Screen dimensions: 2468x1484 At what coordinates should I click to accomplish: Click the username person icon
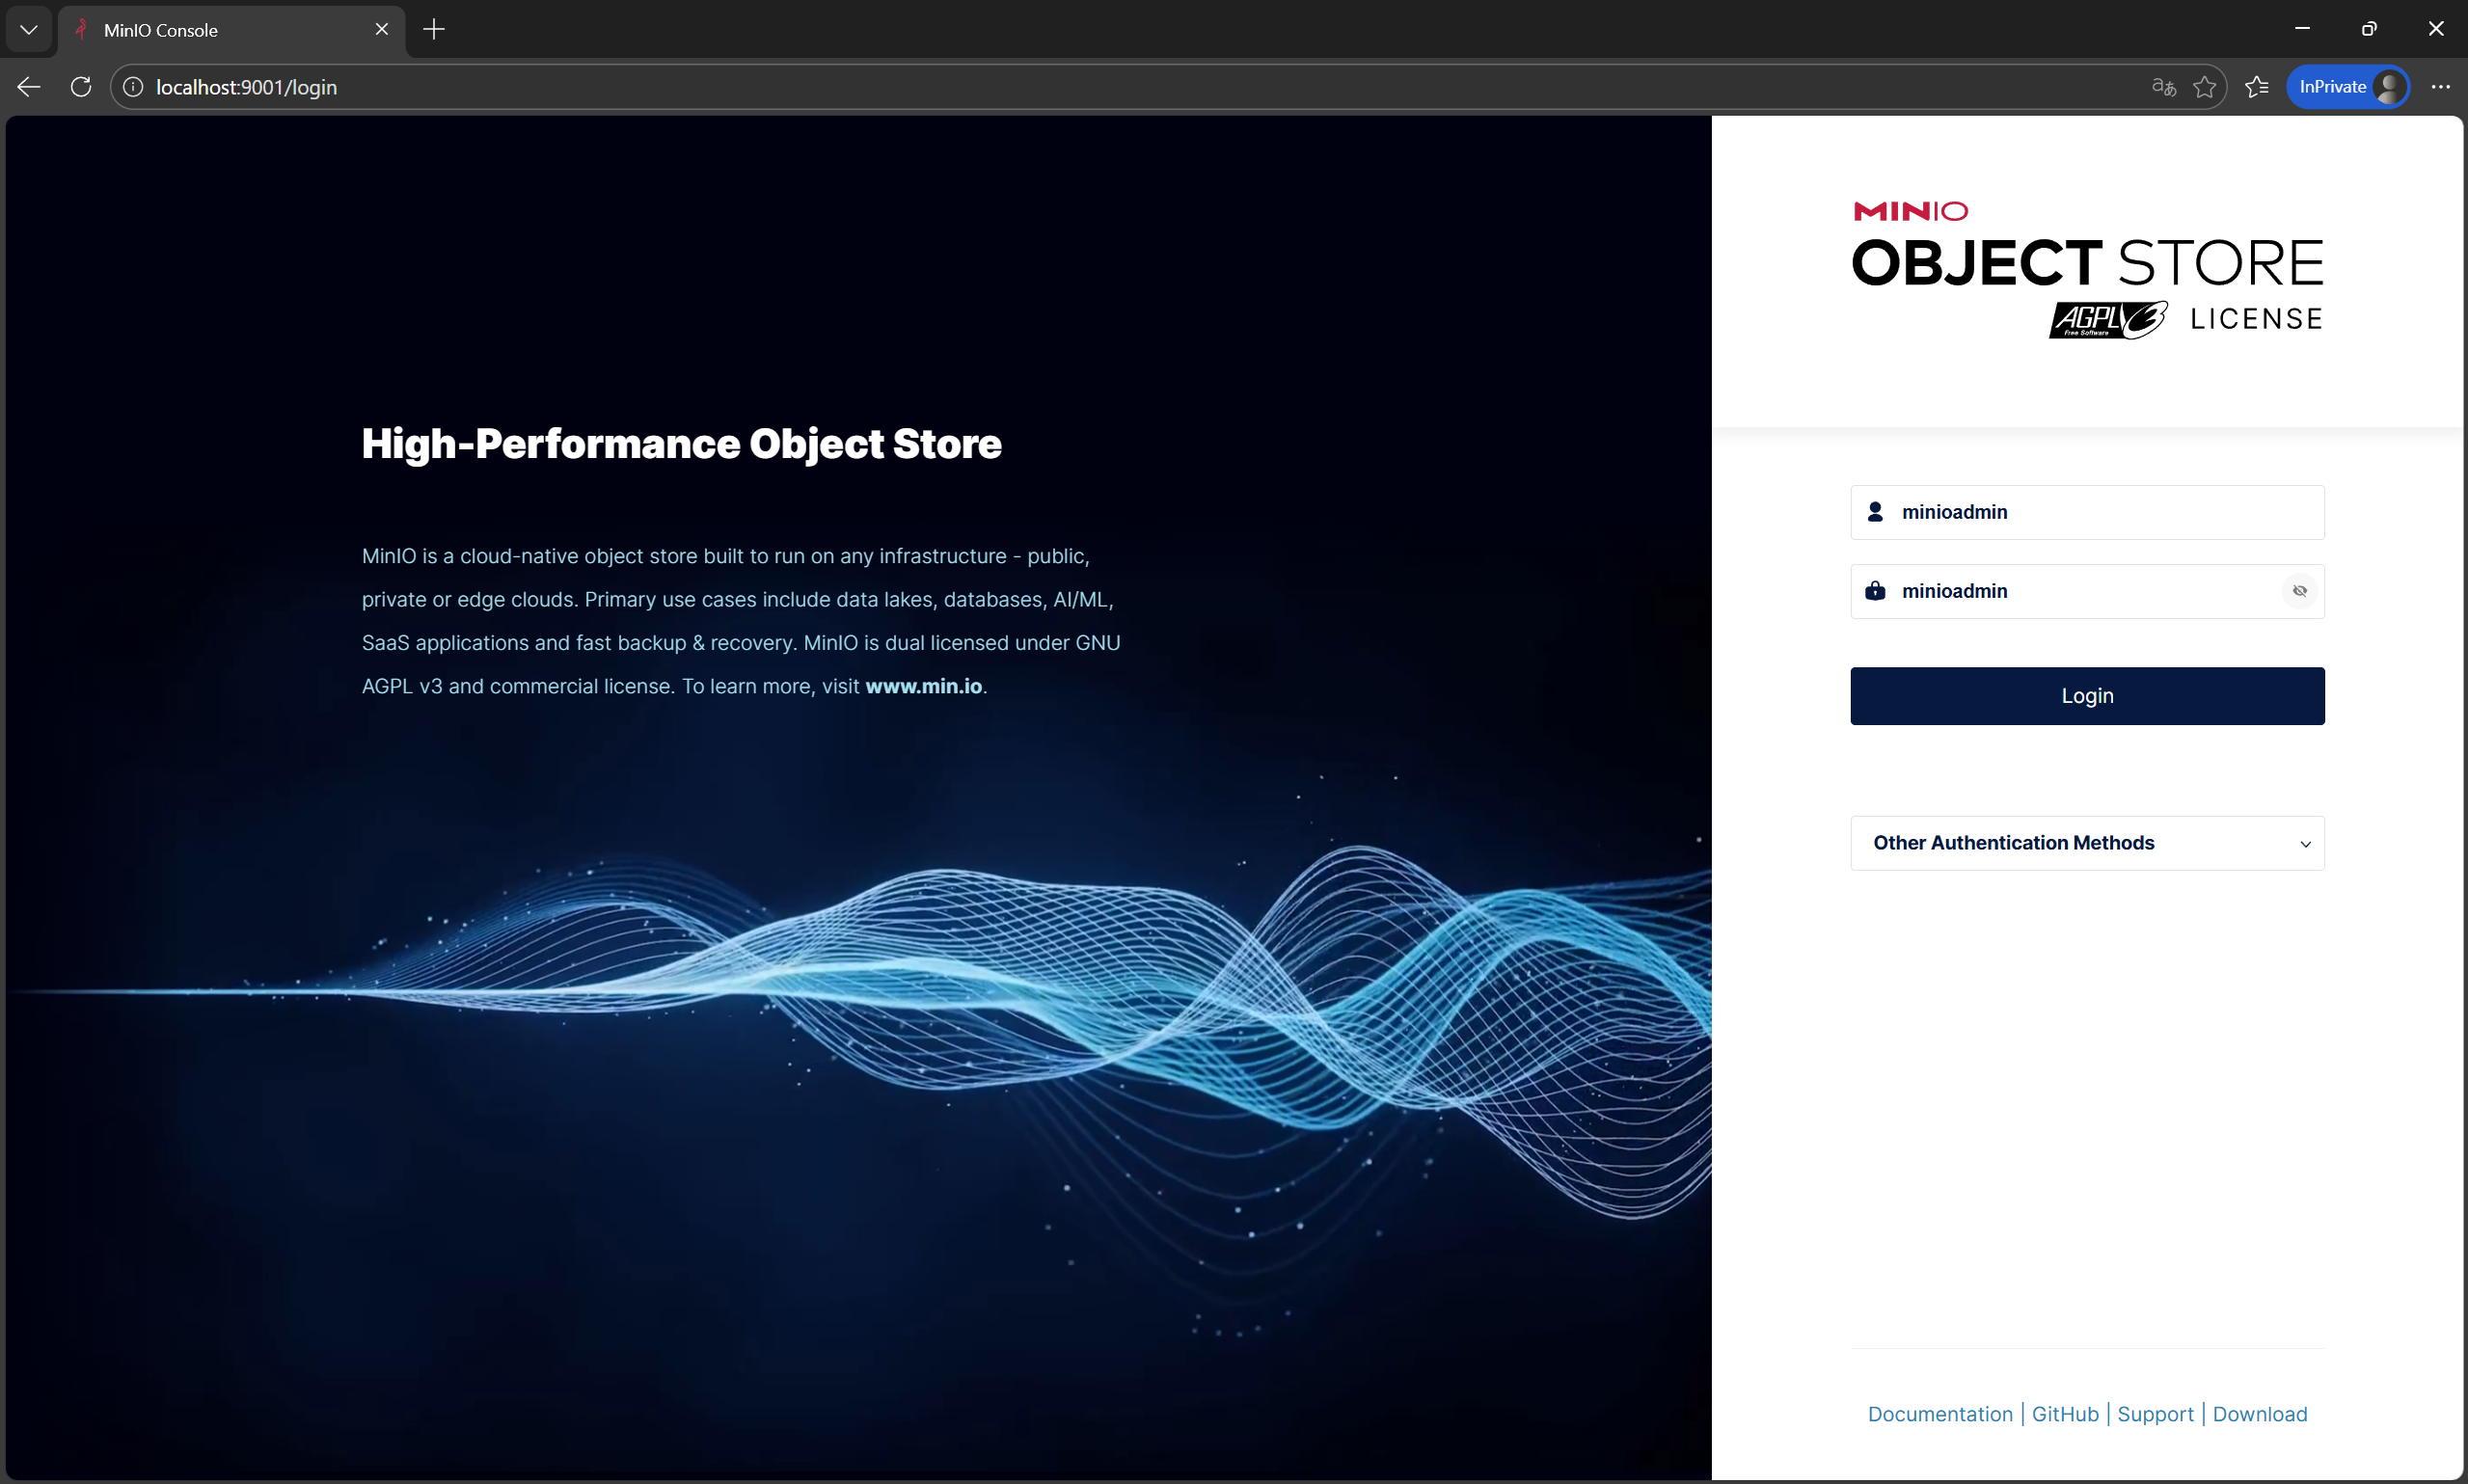tap(1875, 512)
